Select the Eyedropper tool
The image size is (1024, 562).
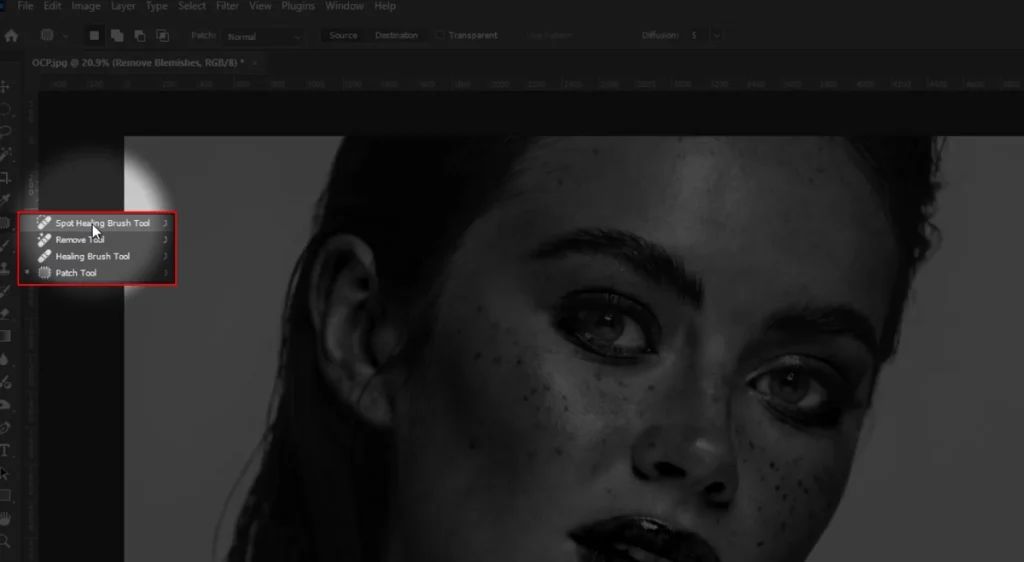pyautogui.click(x=5, y=200)
